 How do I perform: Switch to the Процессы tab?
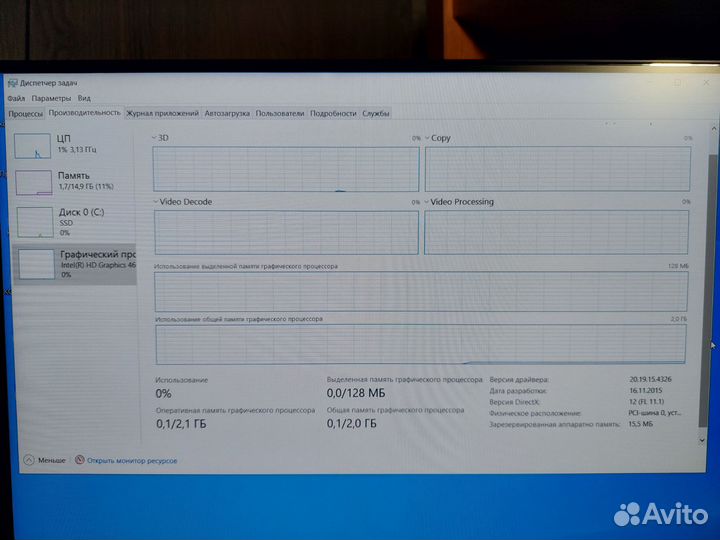26,114
